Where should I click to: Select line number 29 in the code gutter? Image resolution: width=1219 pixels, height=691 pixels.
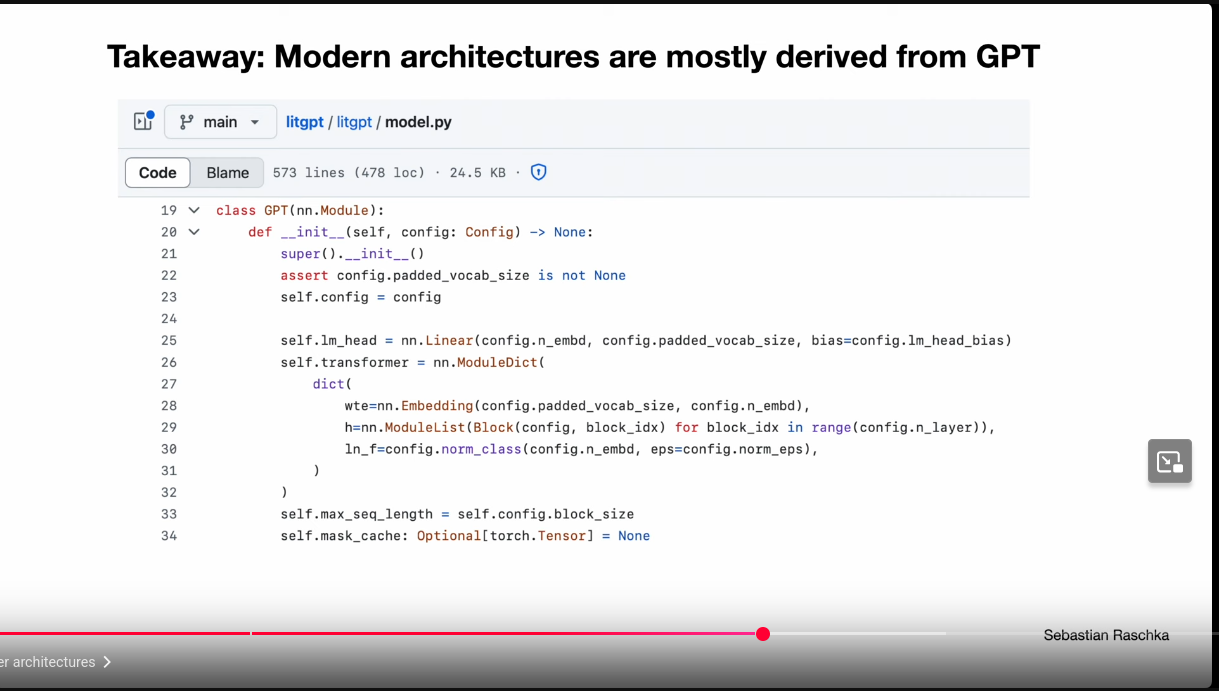[x=168, y=428]
